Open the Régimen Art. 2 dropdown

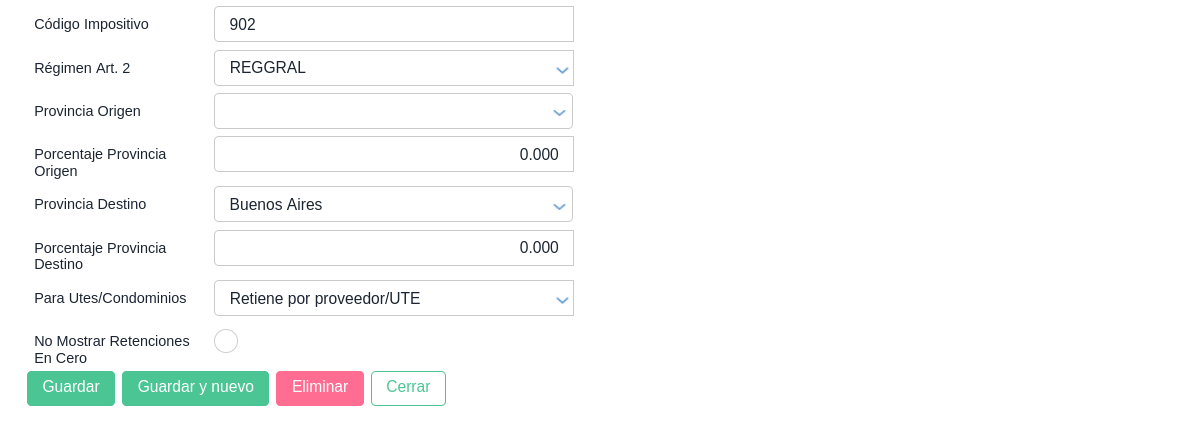pyautogui.click(x=393, y=68)
